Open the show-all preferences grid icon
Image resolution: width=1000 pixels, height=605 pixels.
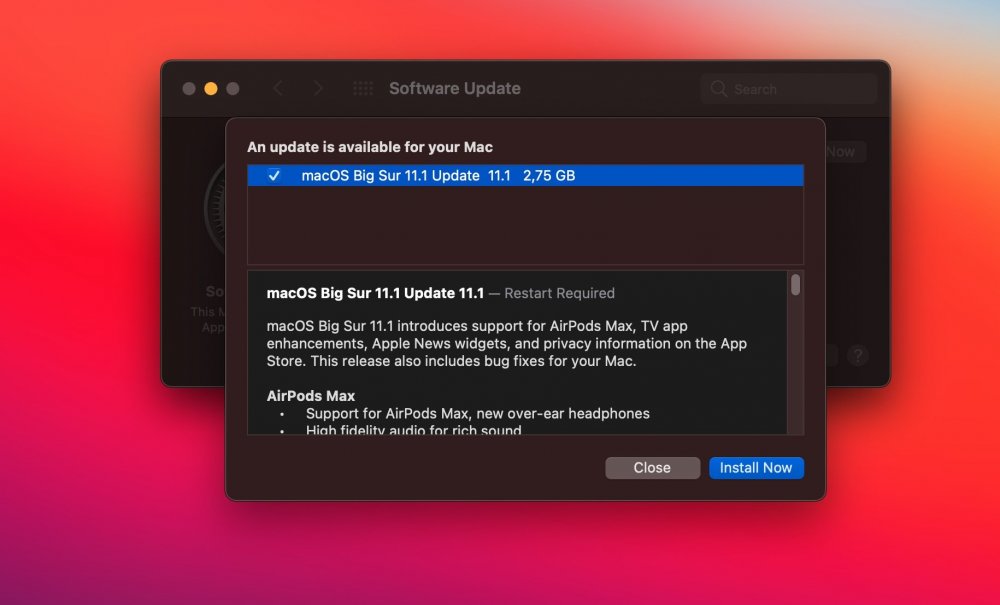tap(363, 88)
